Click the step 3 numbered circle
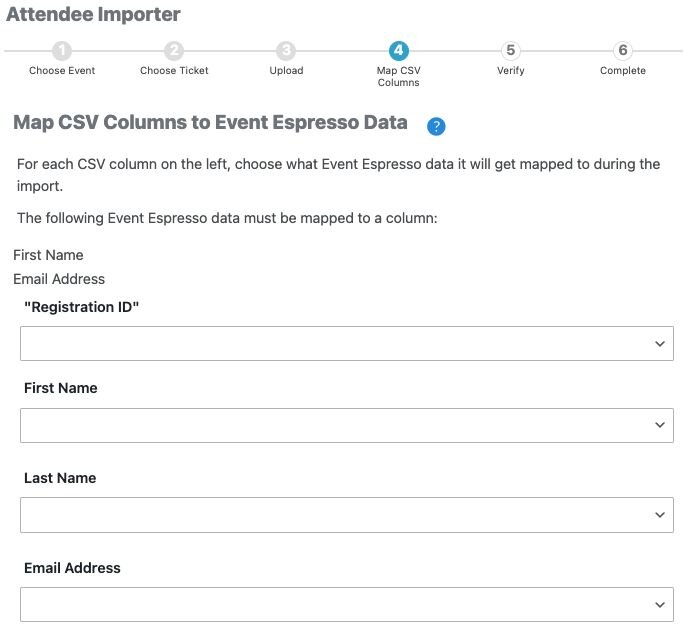This screenshot has height=633, width=694. 286,51
